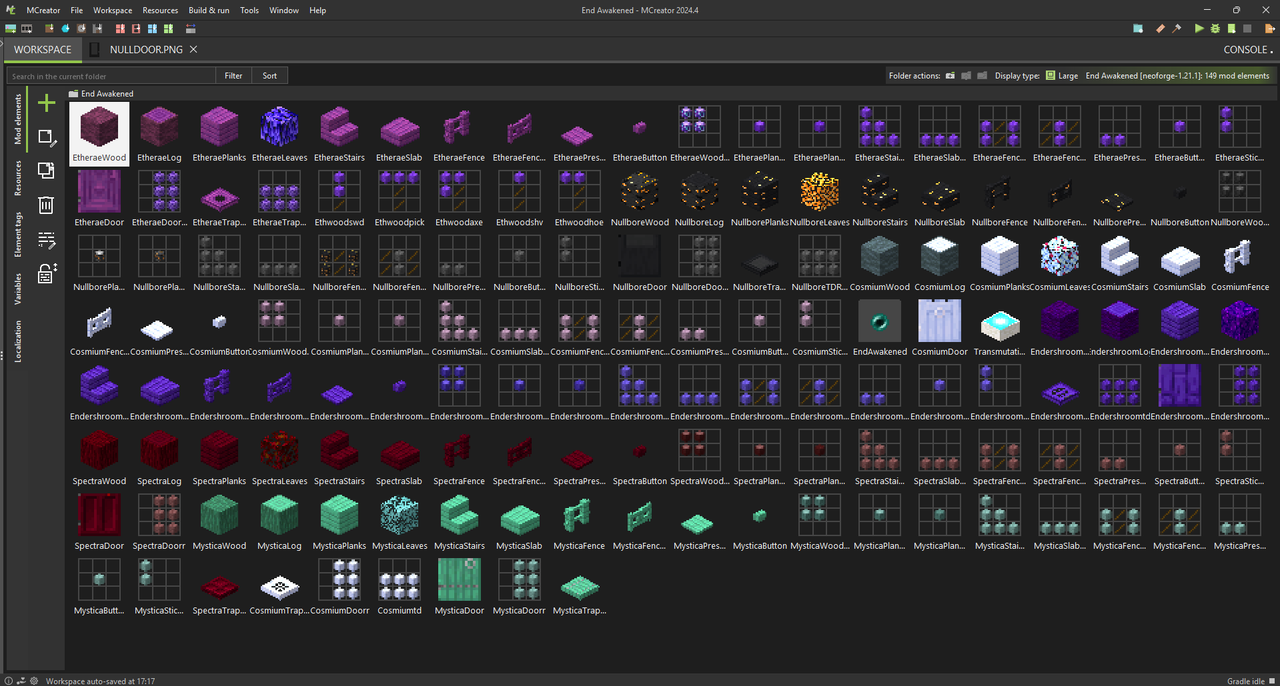Click the teal workspace settings icon
The width and height of the screenshot is (1280, 686).
coord(1138,28)
